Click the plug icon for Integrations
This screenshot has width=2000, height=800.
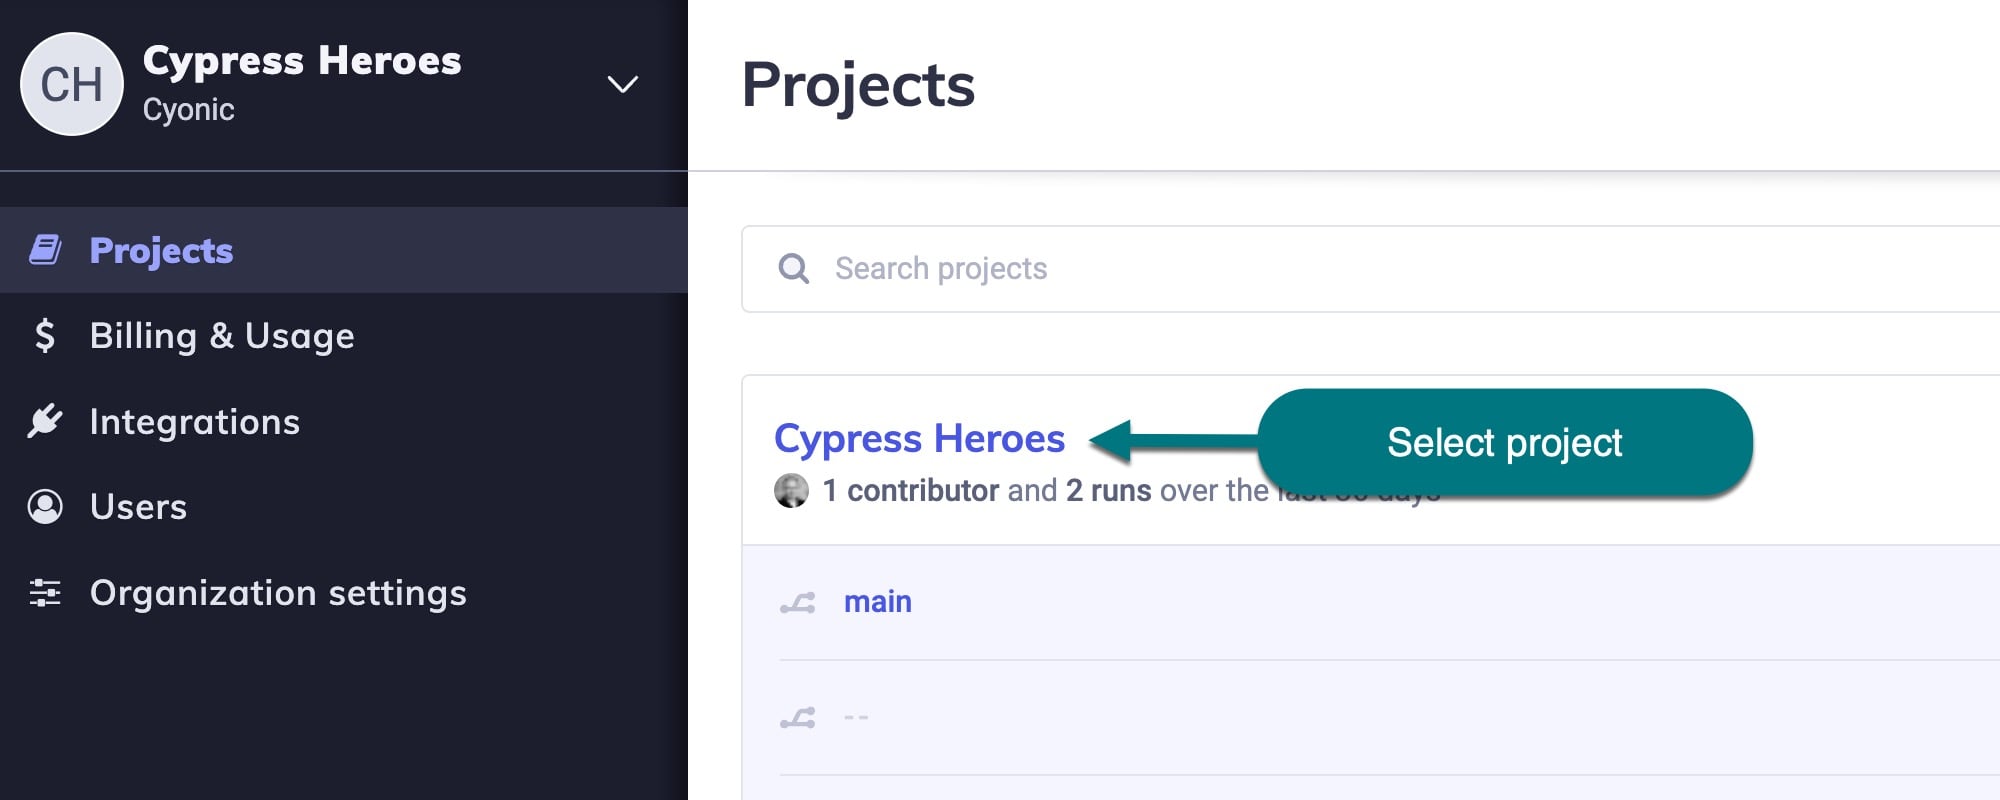[45, 421]
